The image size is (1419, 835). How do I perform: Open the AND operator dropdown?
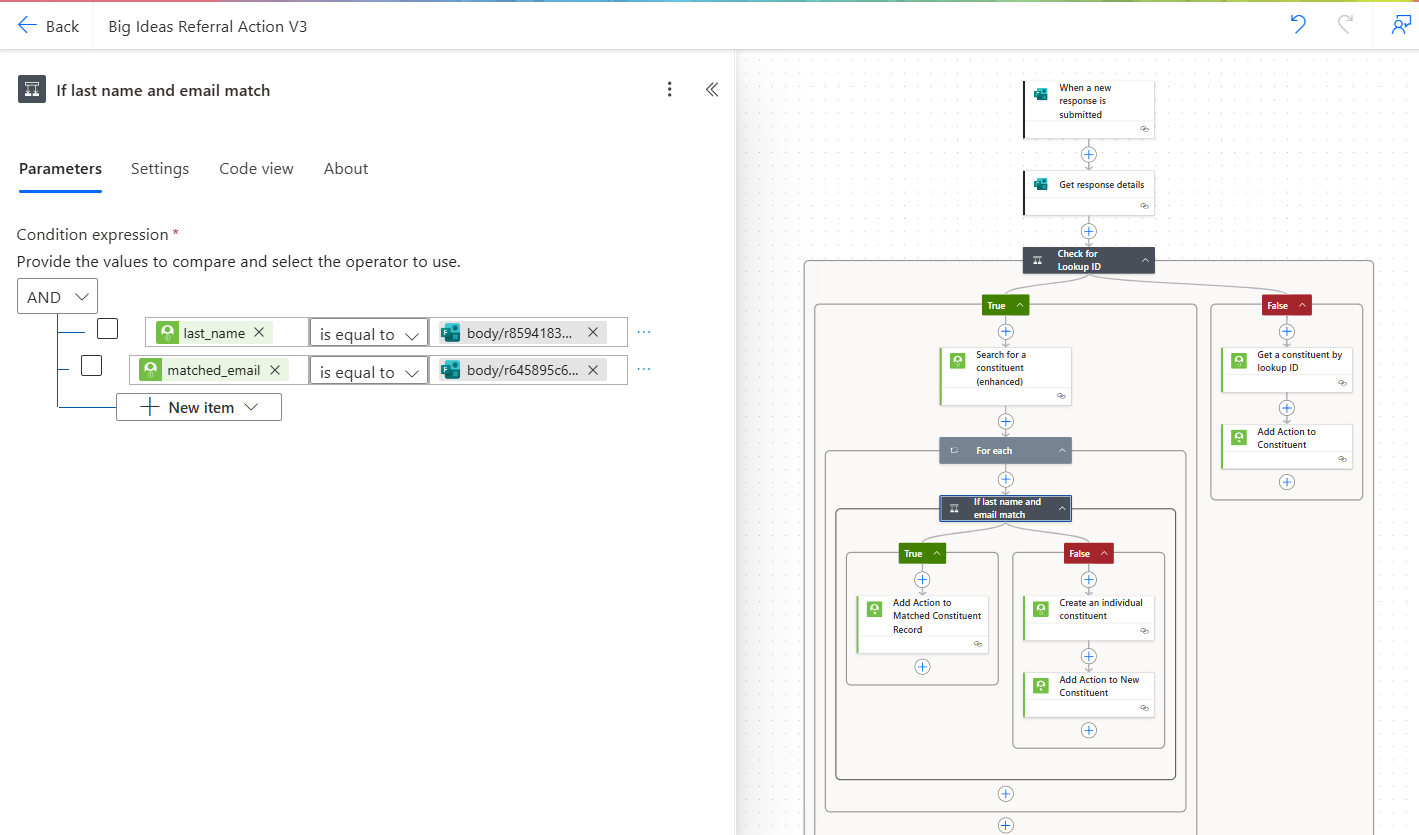pyautogui.click(x=57, y=296)
